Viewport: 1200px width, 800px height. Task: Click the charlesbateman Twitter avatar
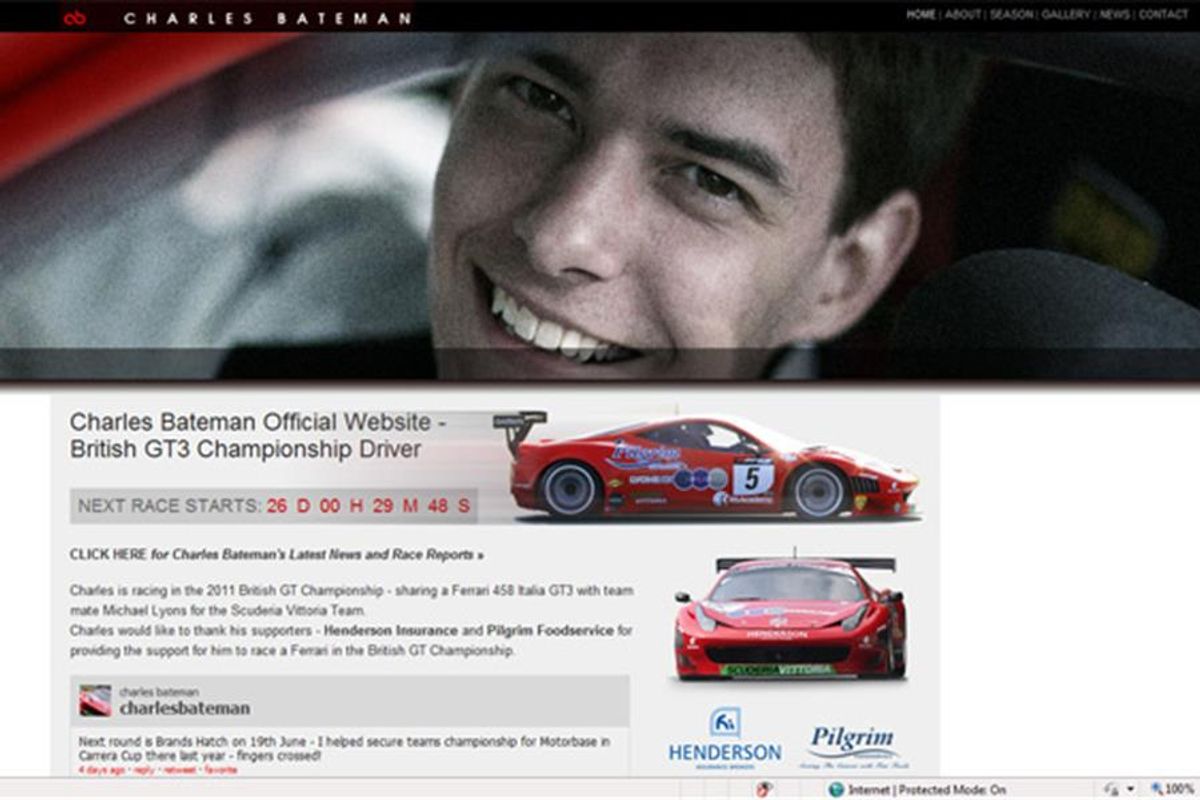point(95,701)
